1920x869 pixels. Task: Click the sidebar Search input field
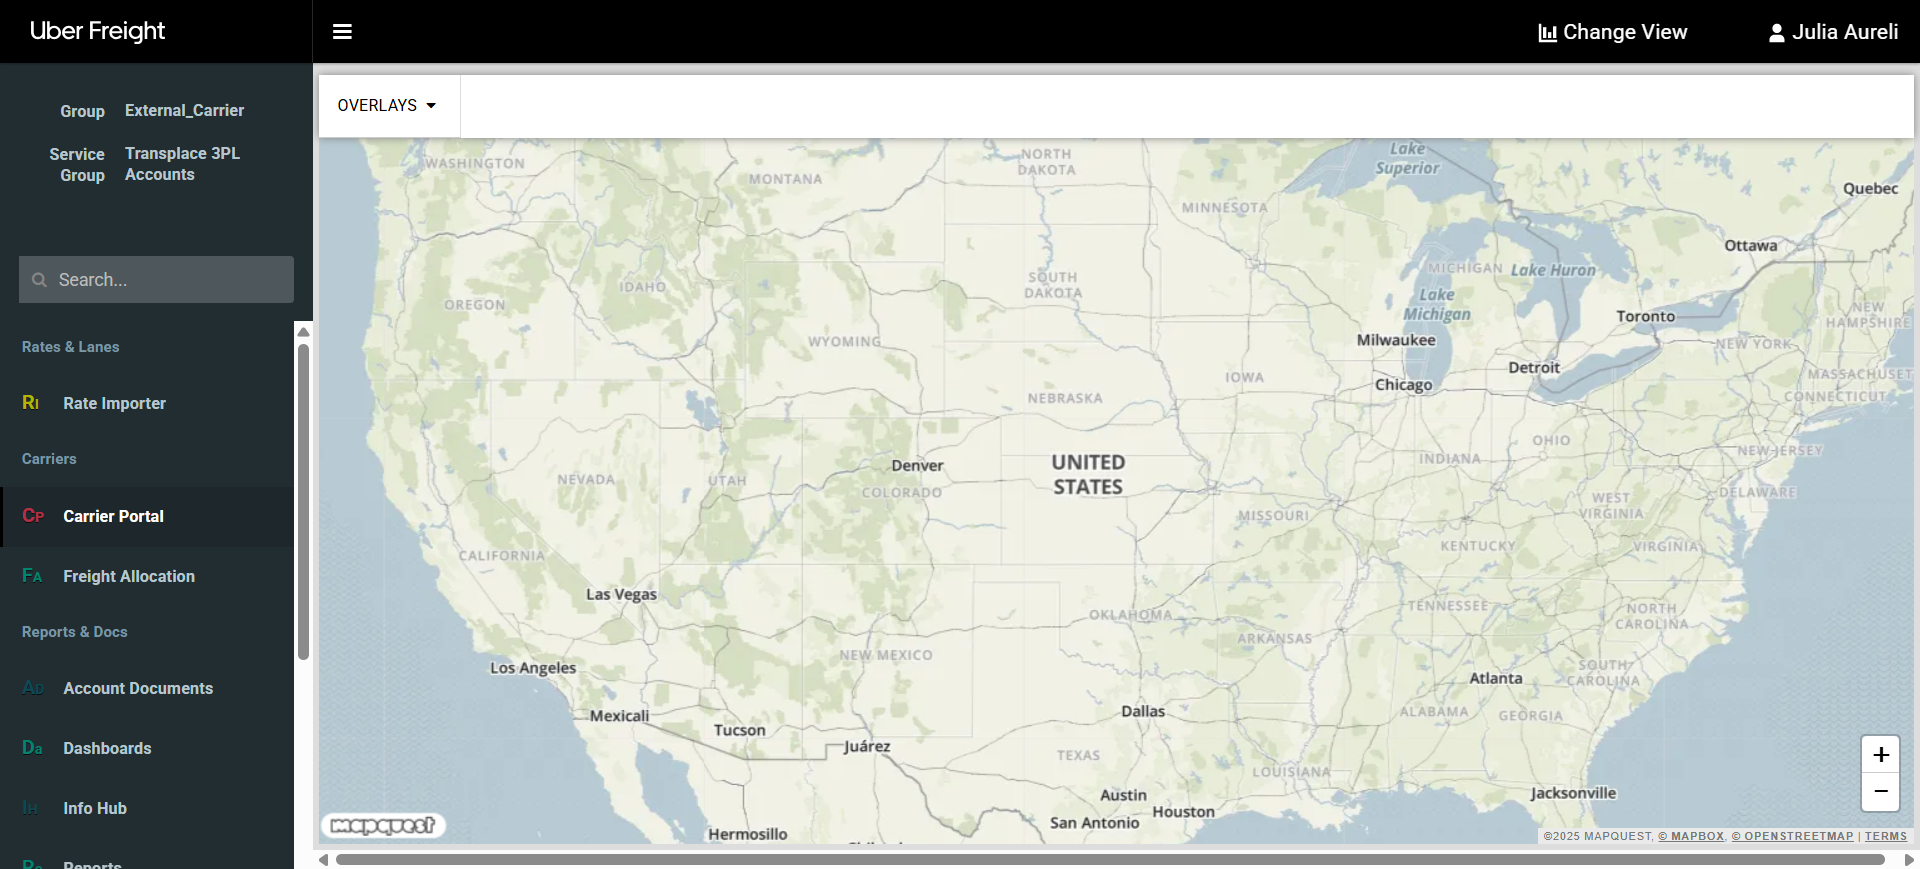pos(156,280)
